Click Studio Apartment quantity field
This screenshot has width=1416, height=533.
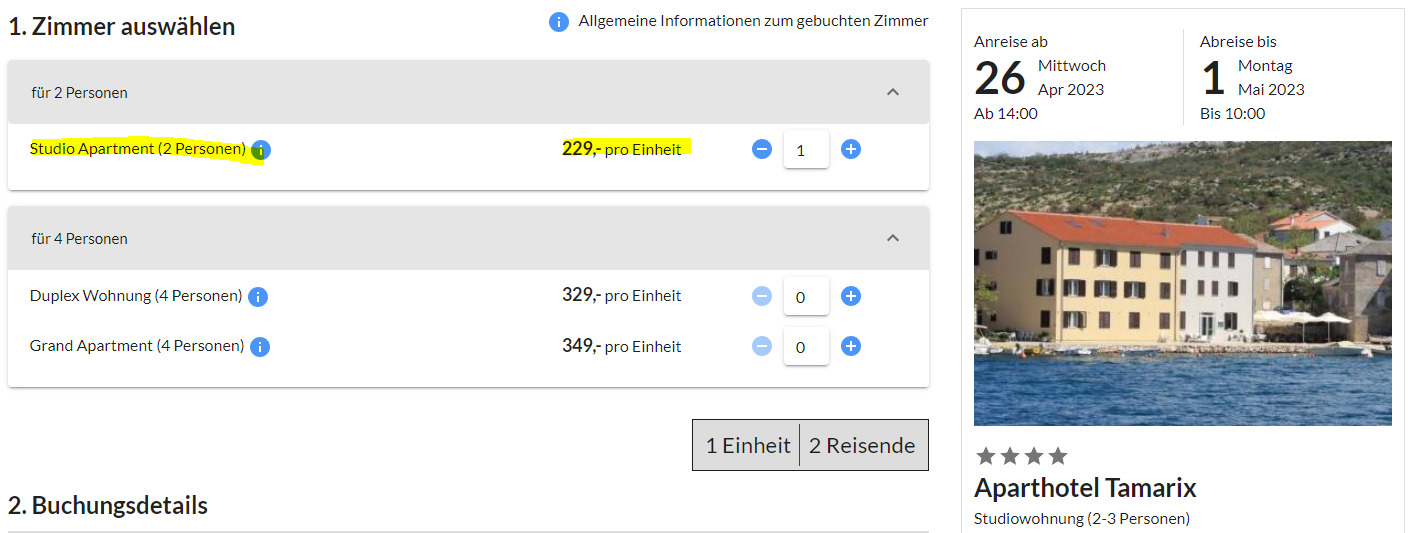pyautogui.click(x=806, y=150)
